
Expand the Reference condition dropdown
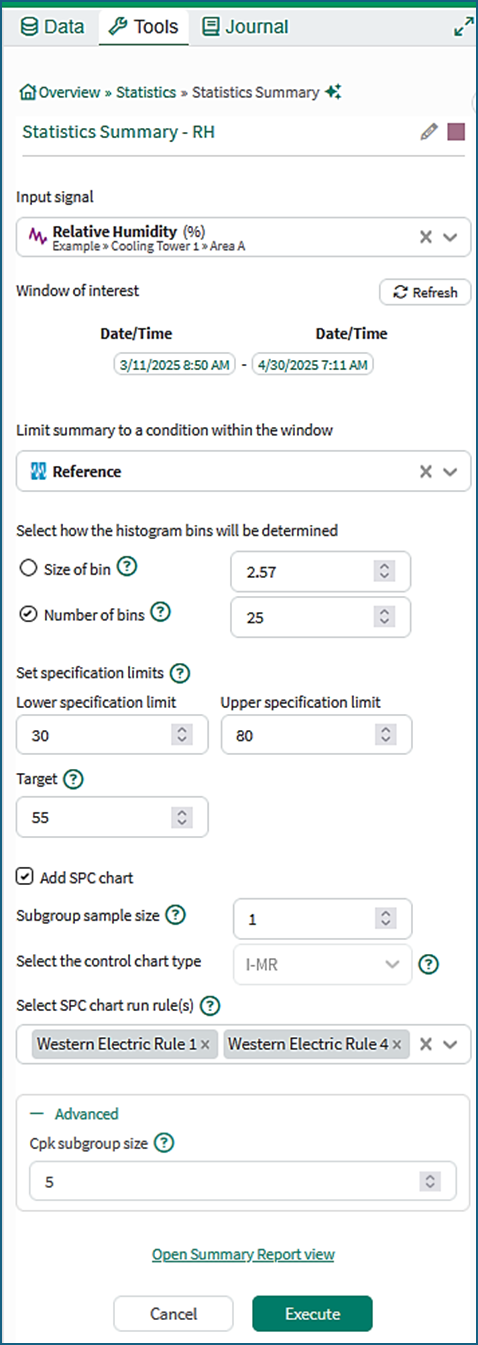(x=450, y=471)
